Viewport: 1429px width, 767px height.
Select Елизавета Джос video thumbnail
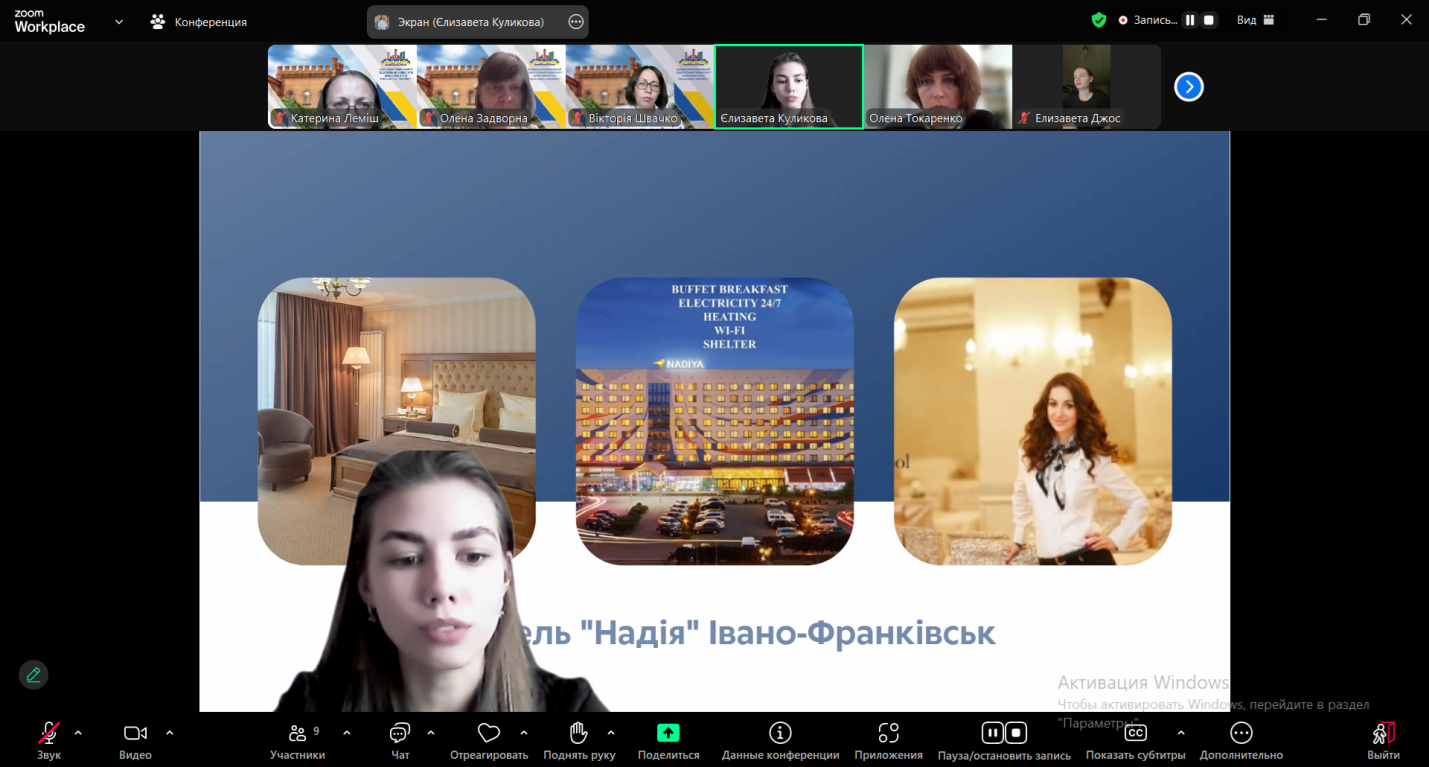pyautogui.click(x=1087, y=87)
